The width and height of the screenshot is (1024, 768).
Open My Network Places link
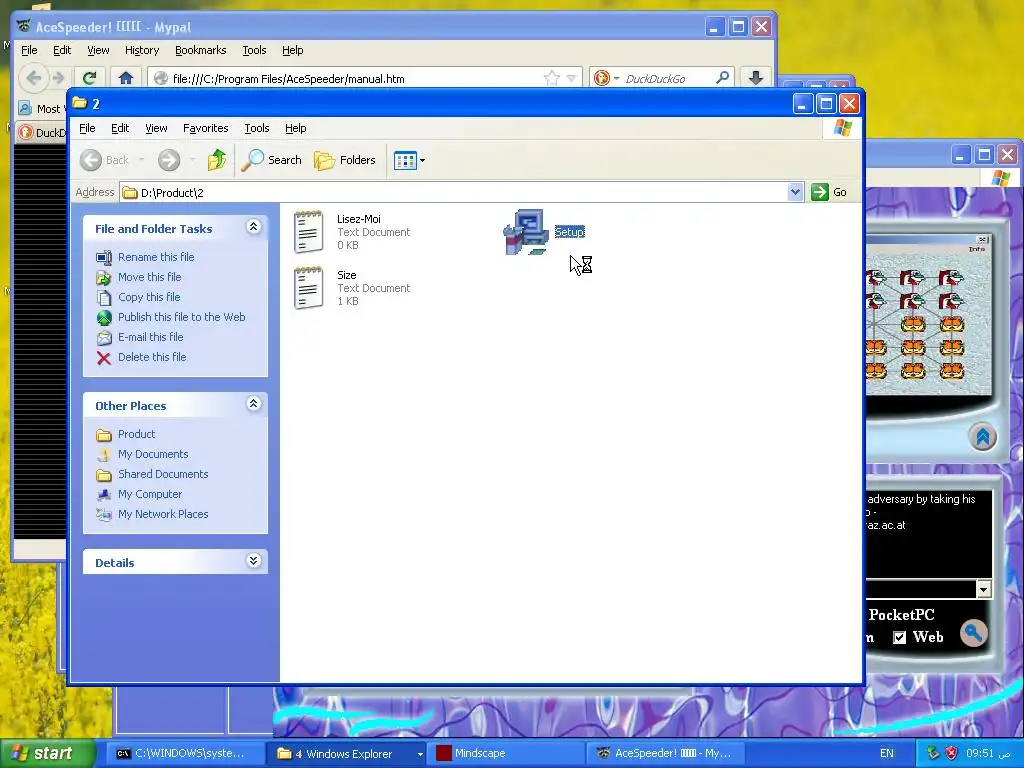[x=163, y=514]
